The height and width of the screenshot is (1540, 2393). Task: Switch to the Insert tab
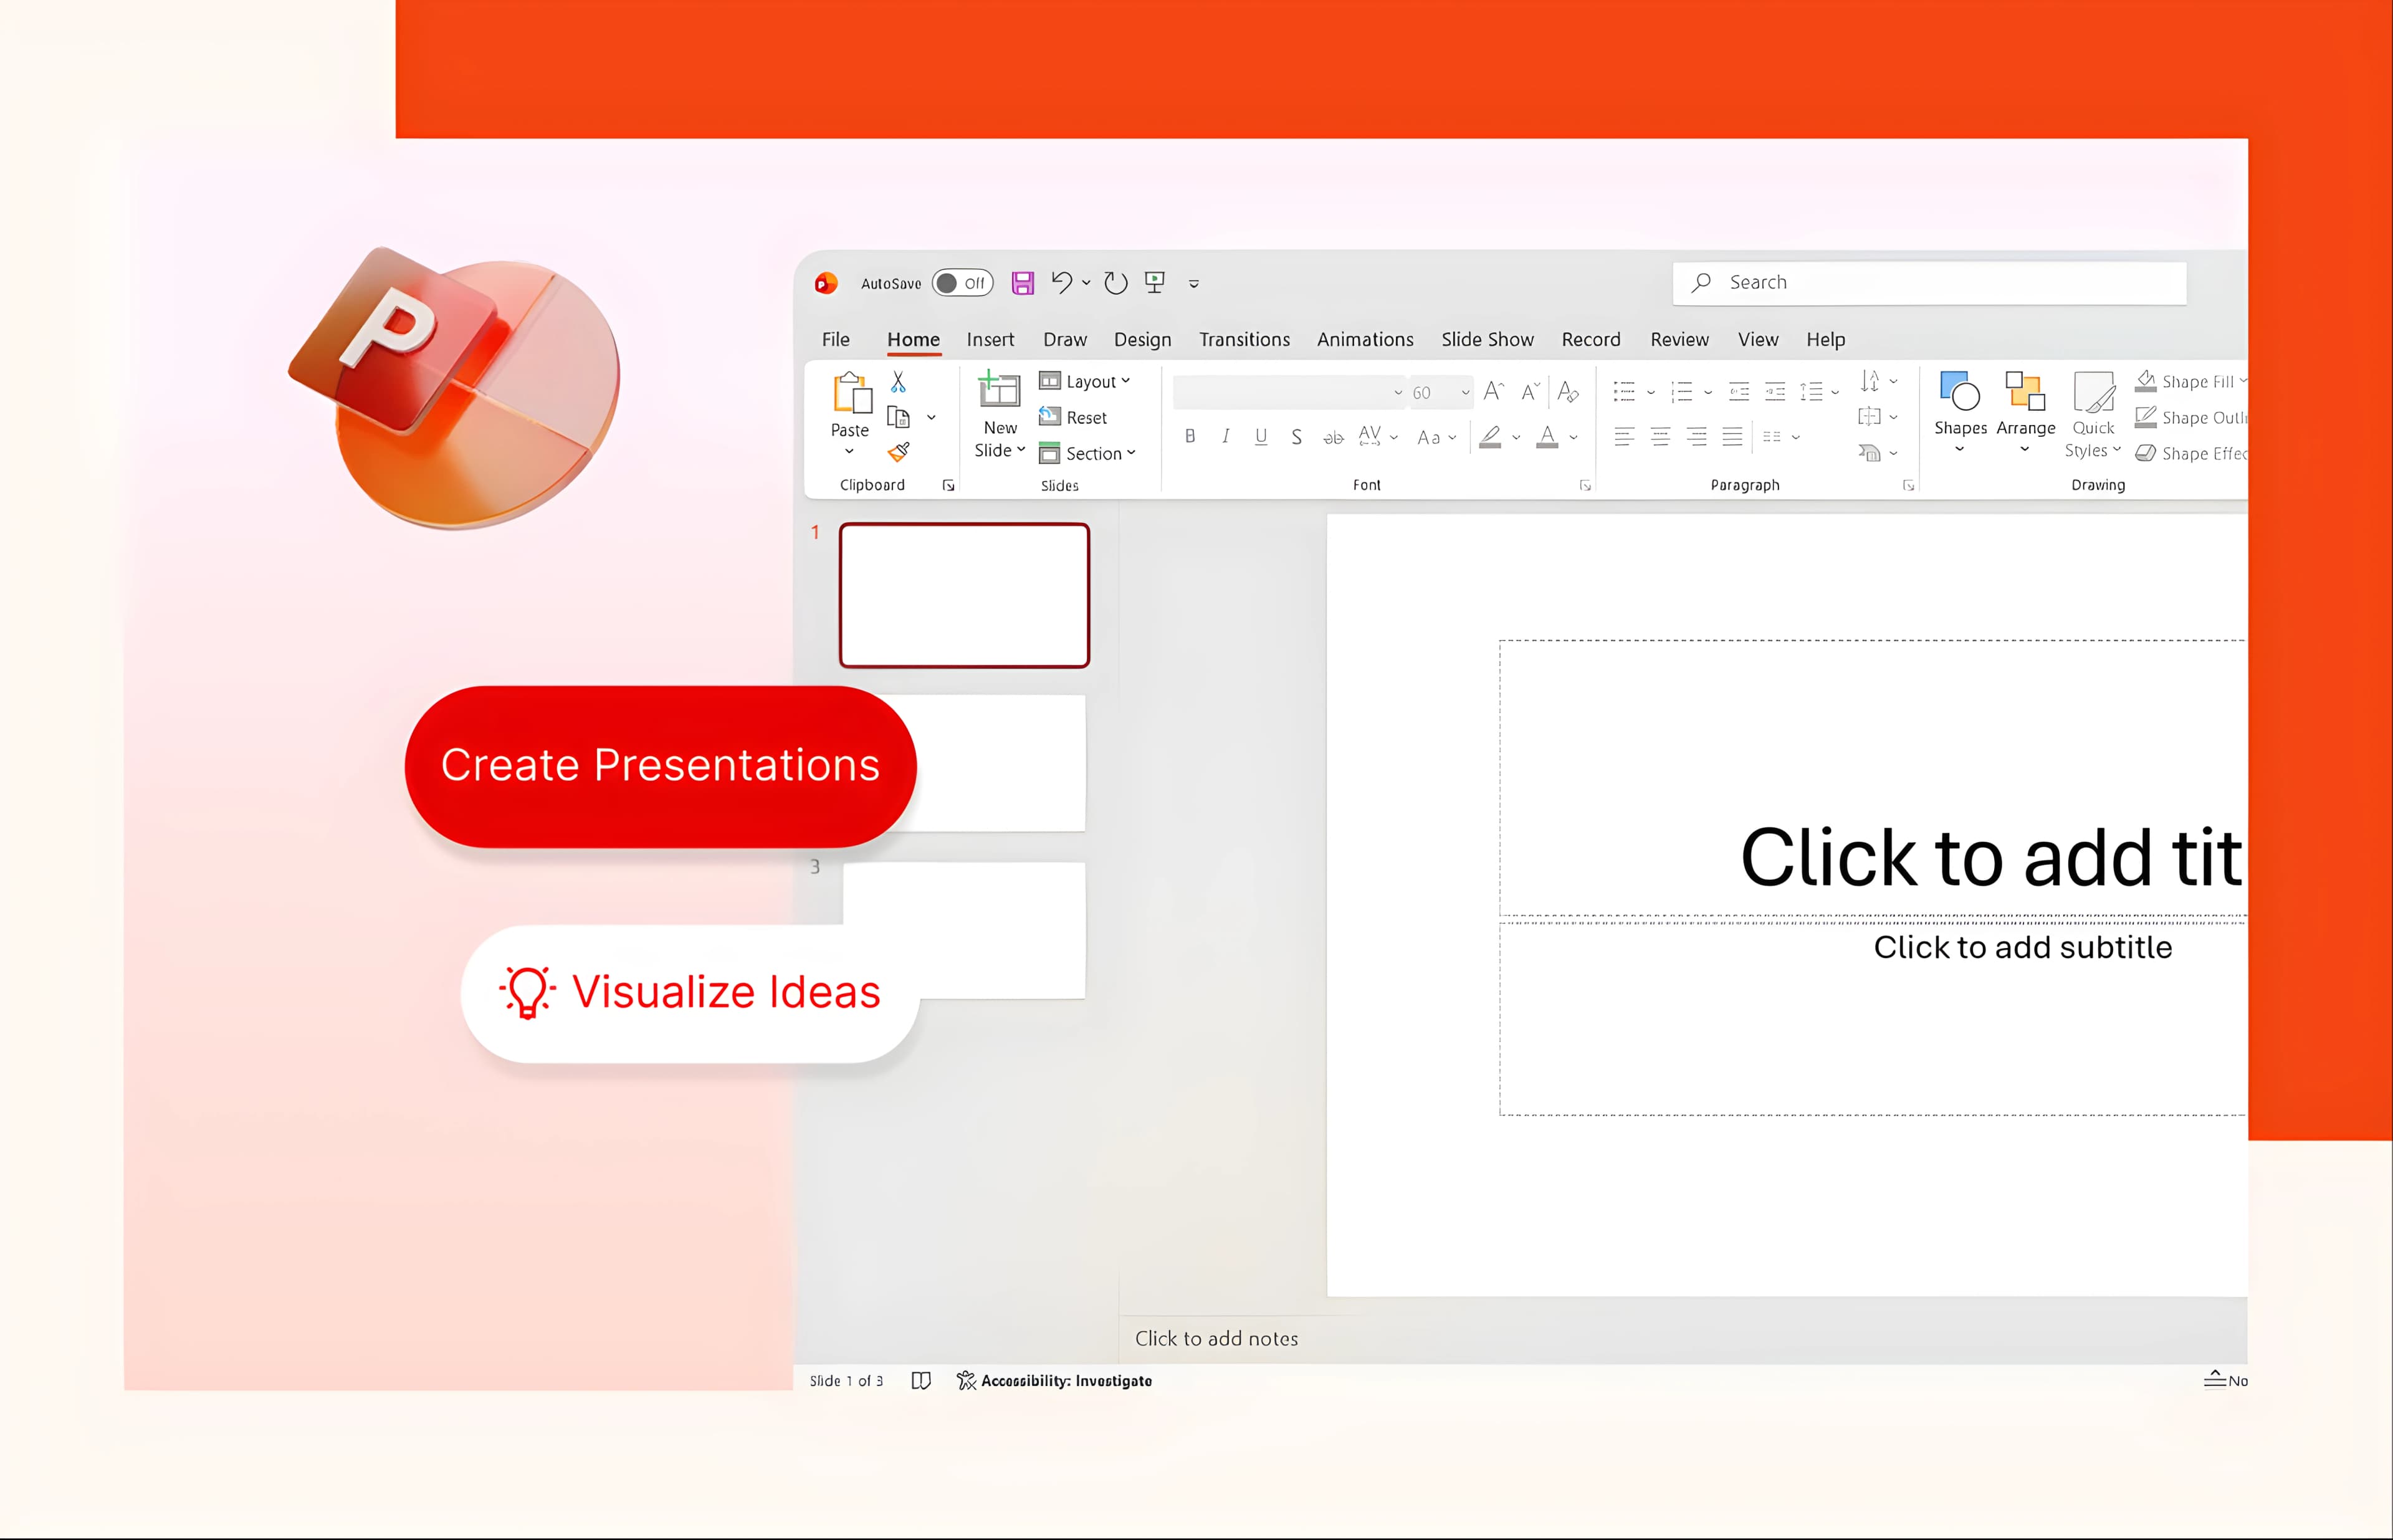click(x=990, y=339)
